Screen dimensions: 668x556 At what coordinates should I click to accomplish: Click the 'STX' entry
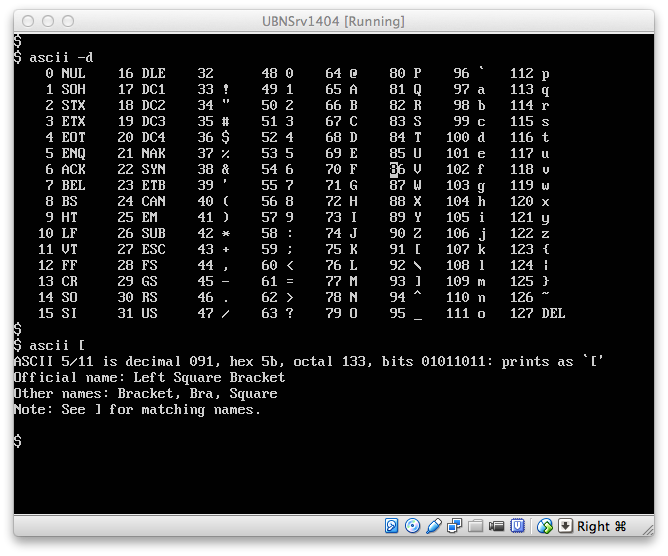coord(73,105)
